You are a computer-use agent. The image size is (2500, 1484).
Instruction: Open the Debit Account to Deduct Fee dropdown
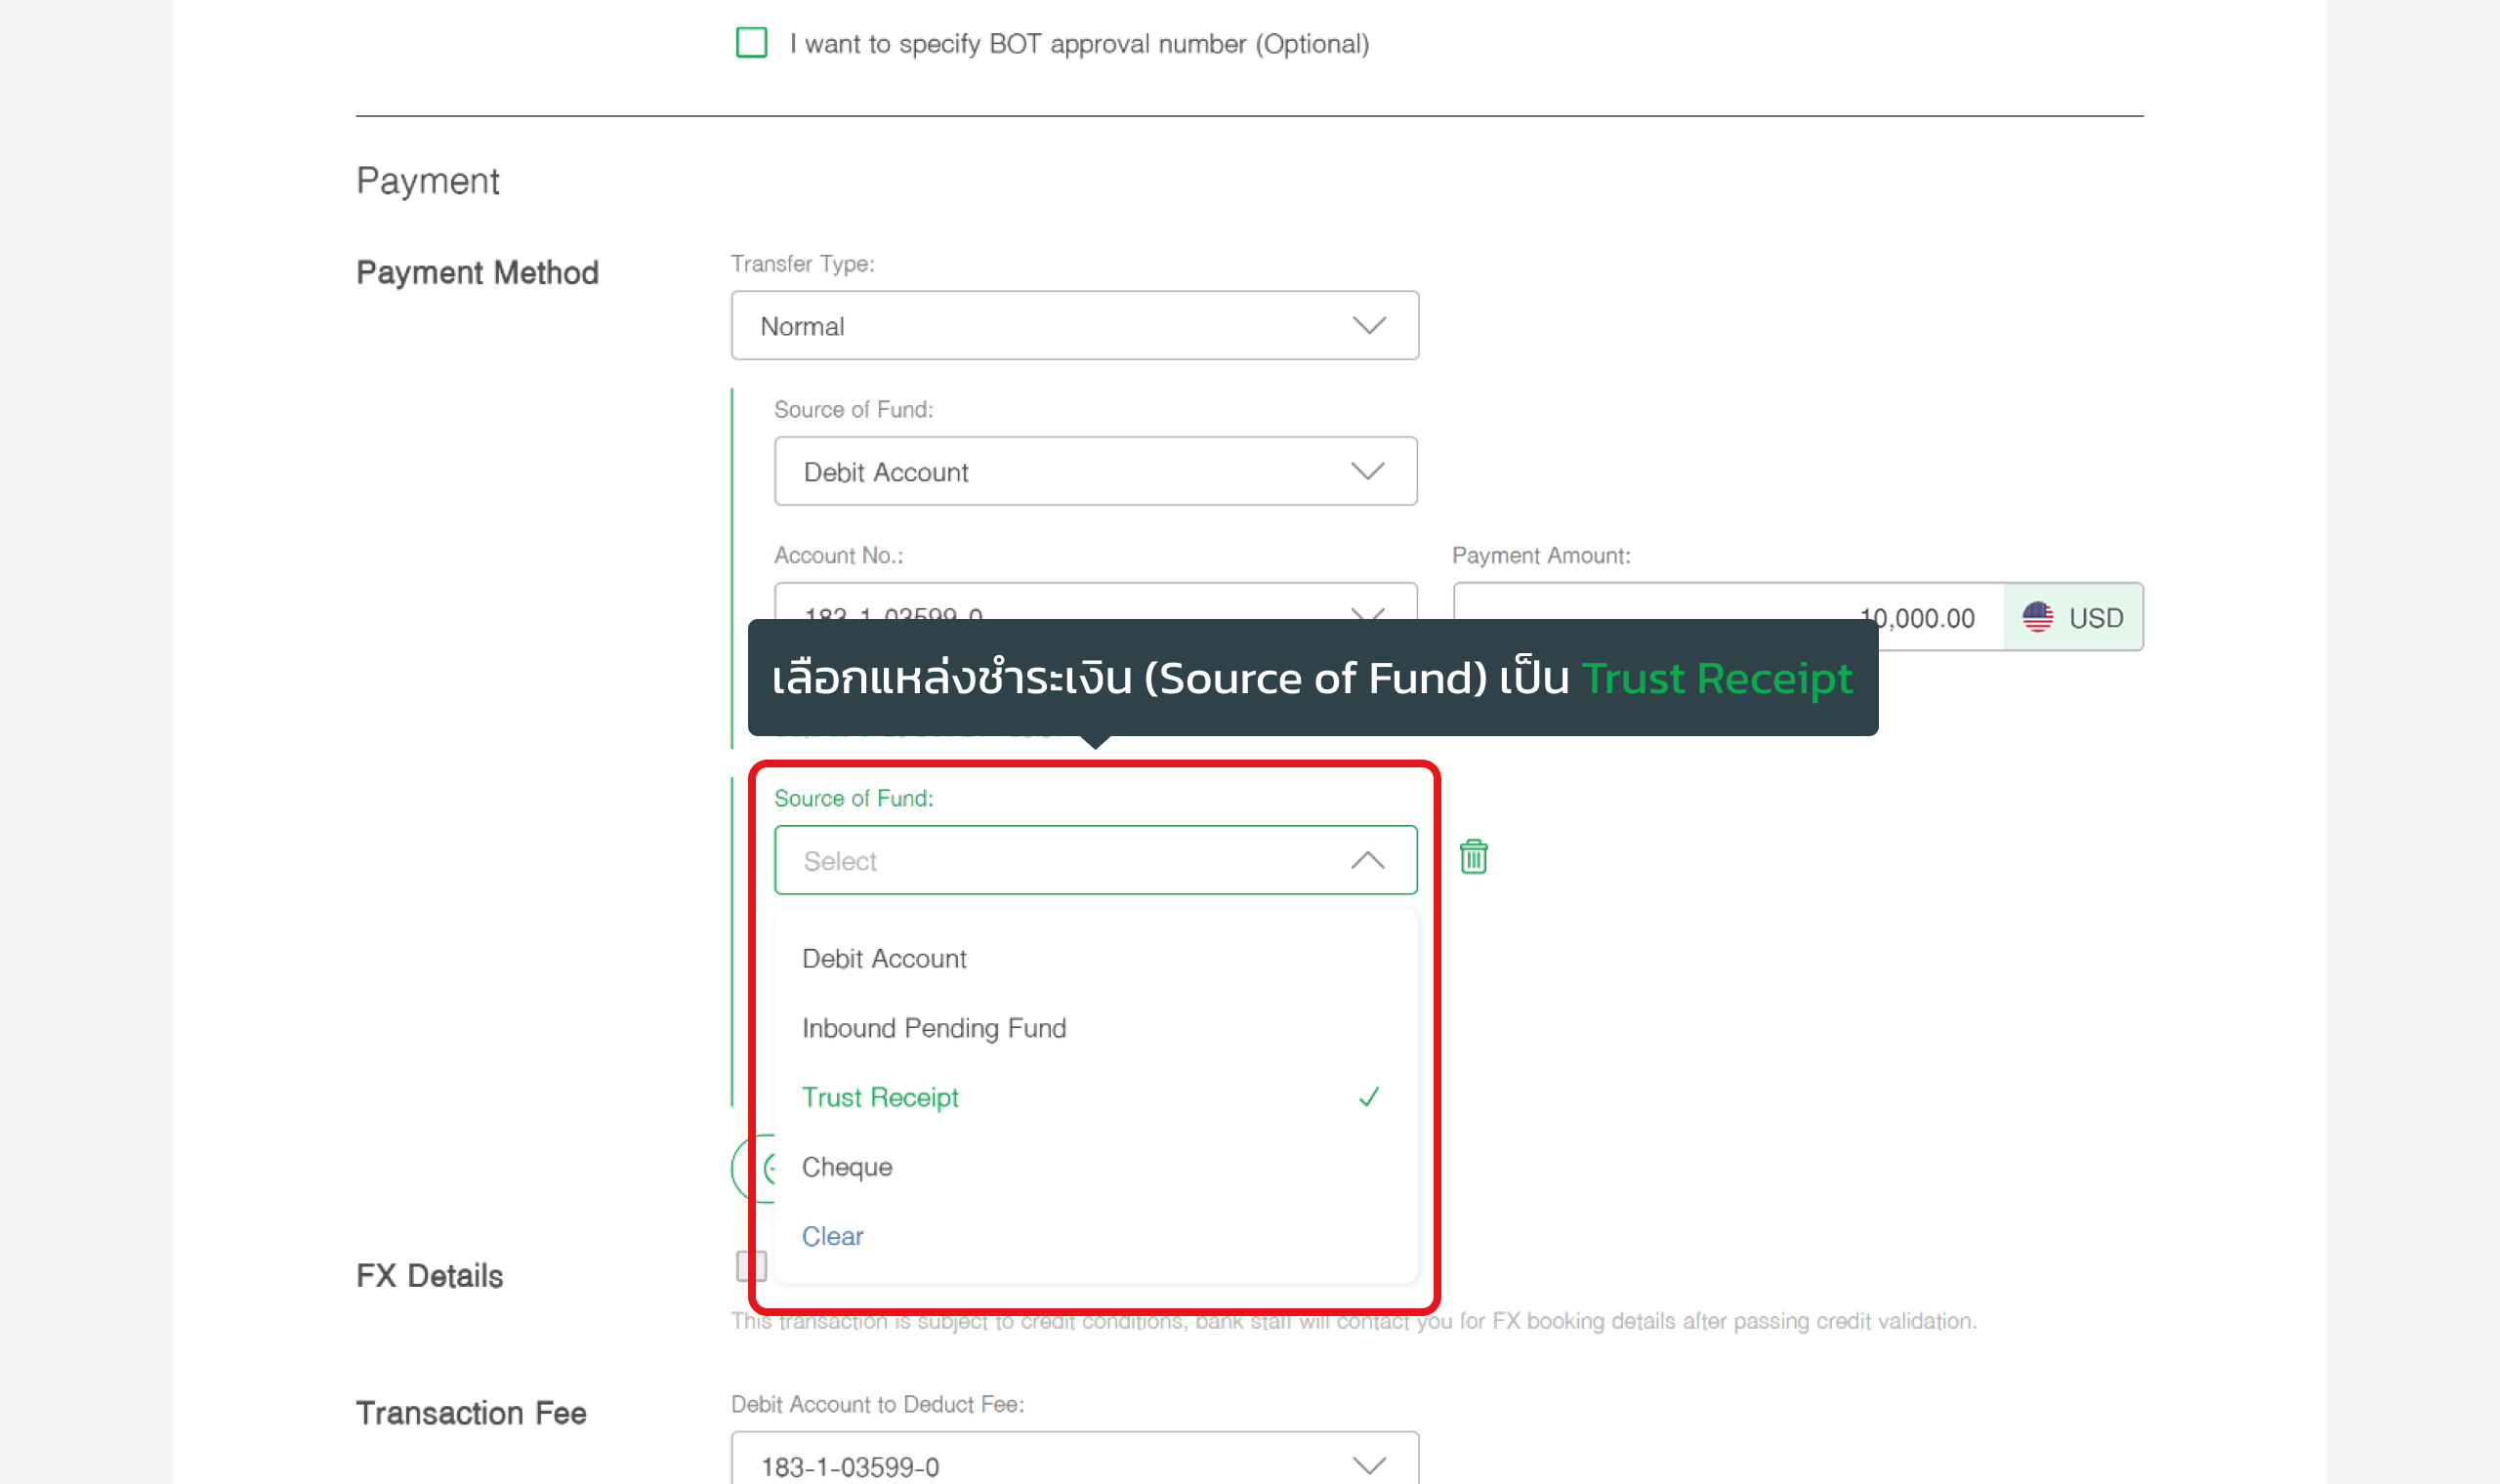click(1075, 1458)
